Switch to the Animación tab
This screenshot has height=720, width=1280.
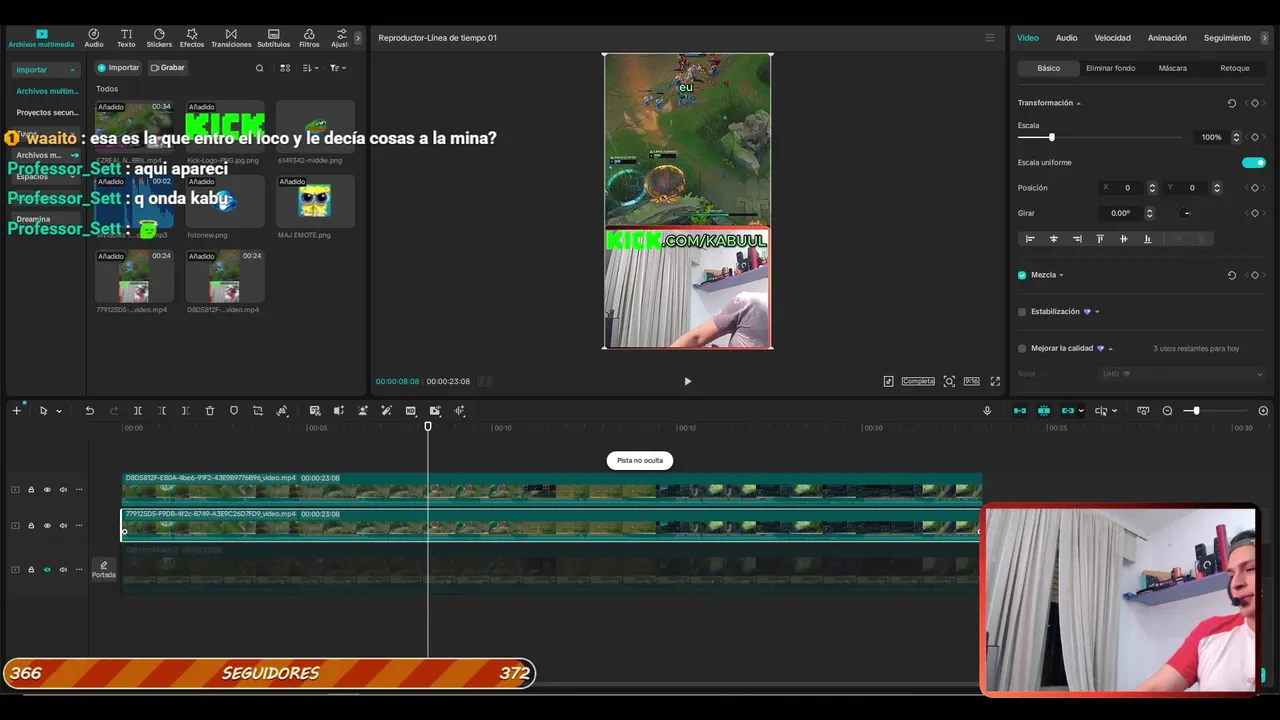tap(1167, 38)
